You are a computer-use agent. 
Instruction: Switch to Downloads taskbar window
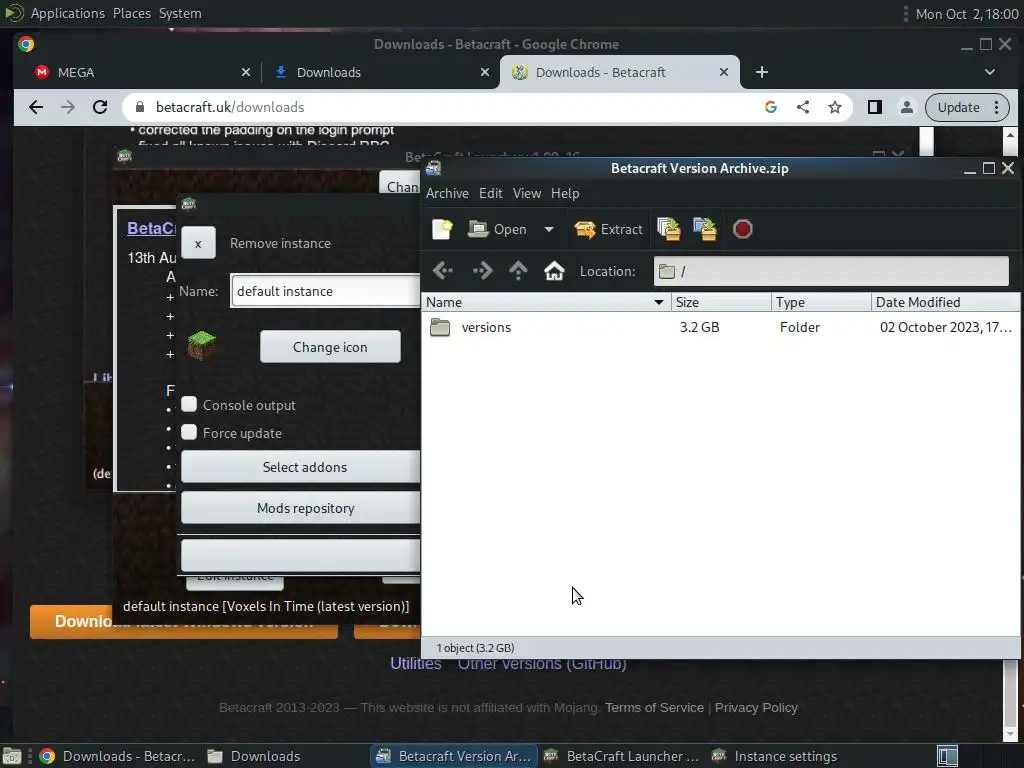[x=255, y=756]
